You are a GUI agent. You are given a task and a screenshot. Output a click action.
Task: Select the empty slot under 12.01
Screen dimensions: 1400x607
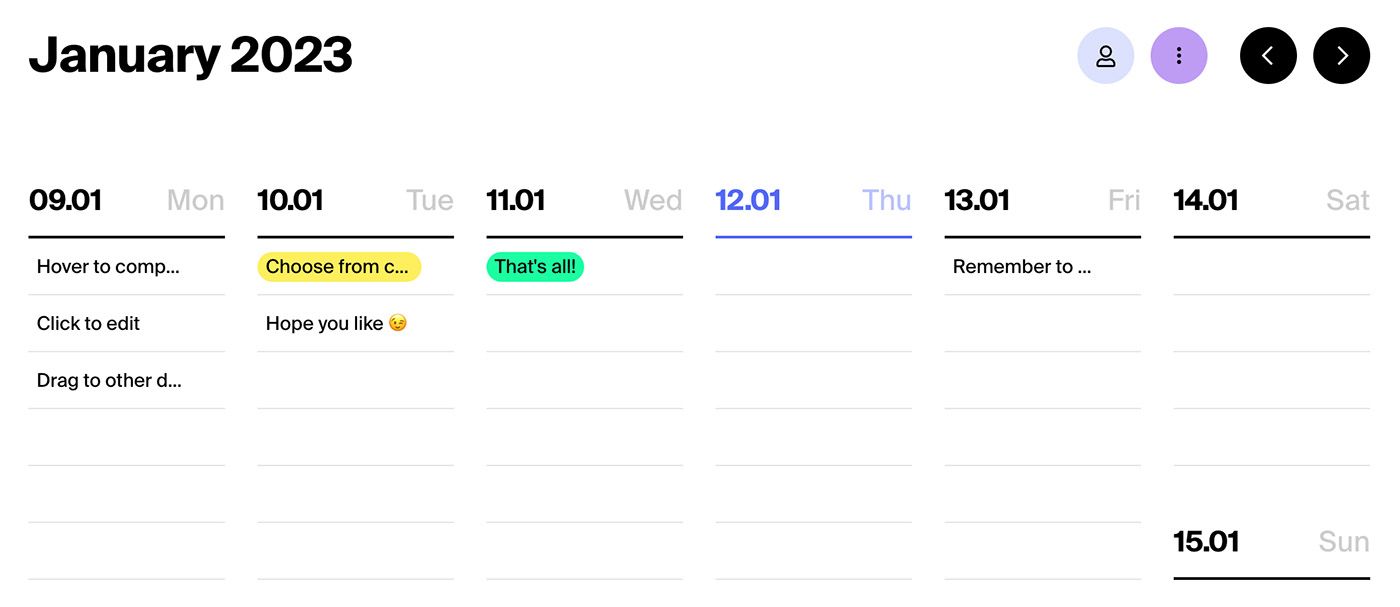tap(813, 267)
